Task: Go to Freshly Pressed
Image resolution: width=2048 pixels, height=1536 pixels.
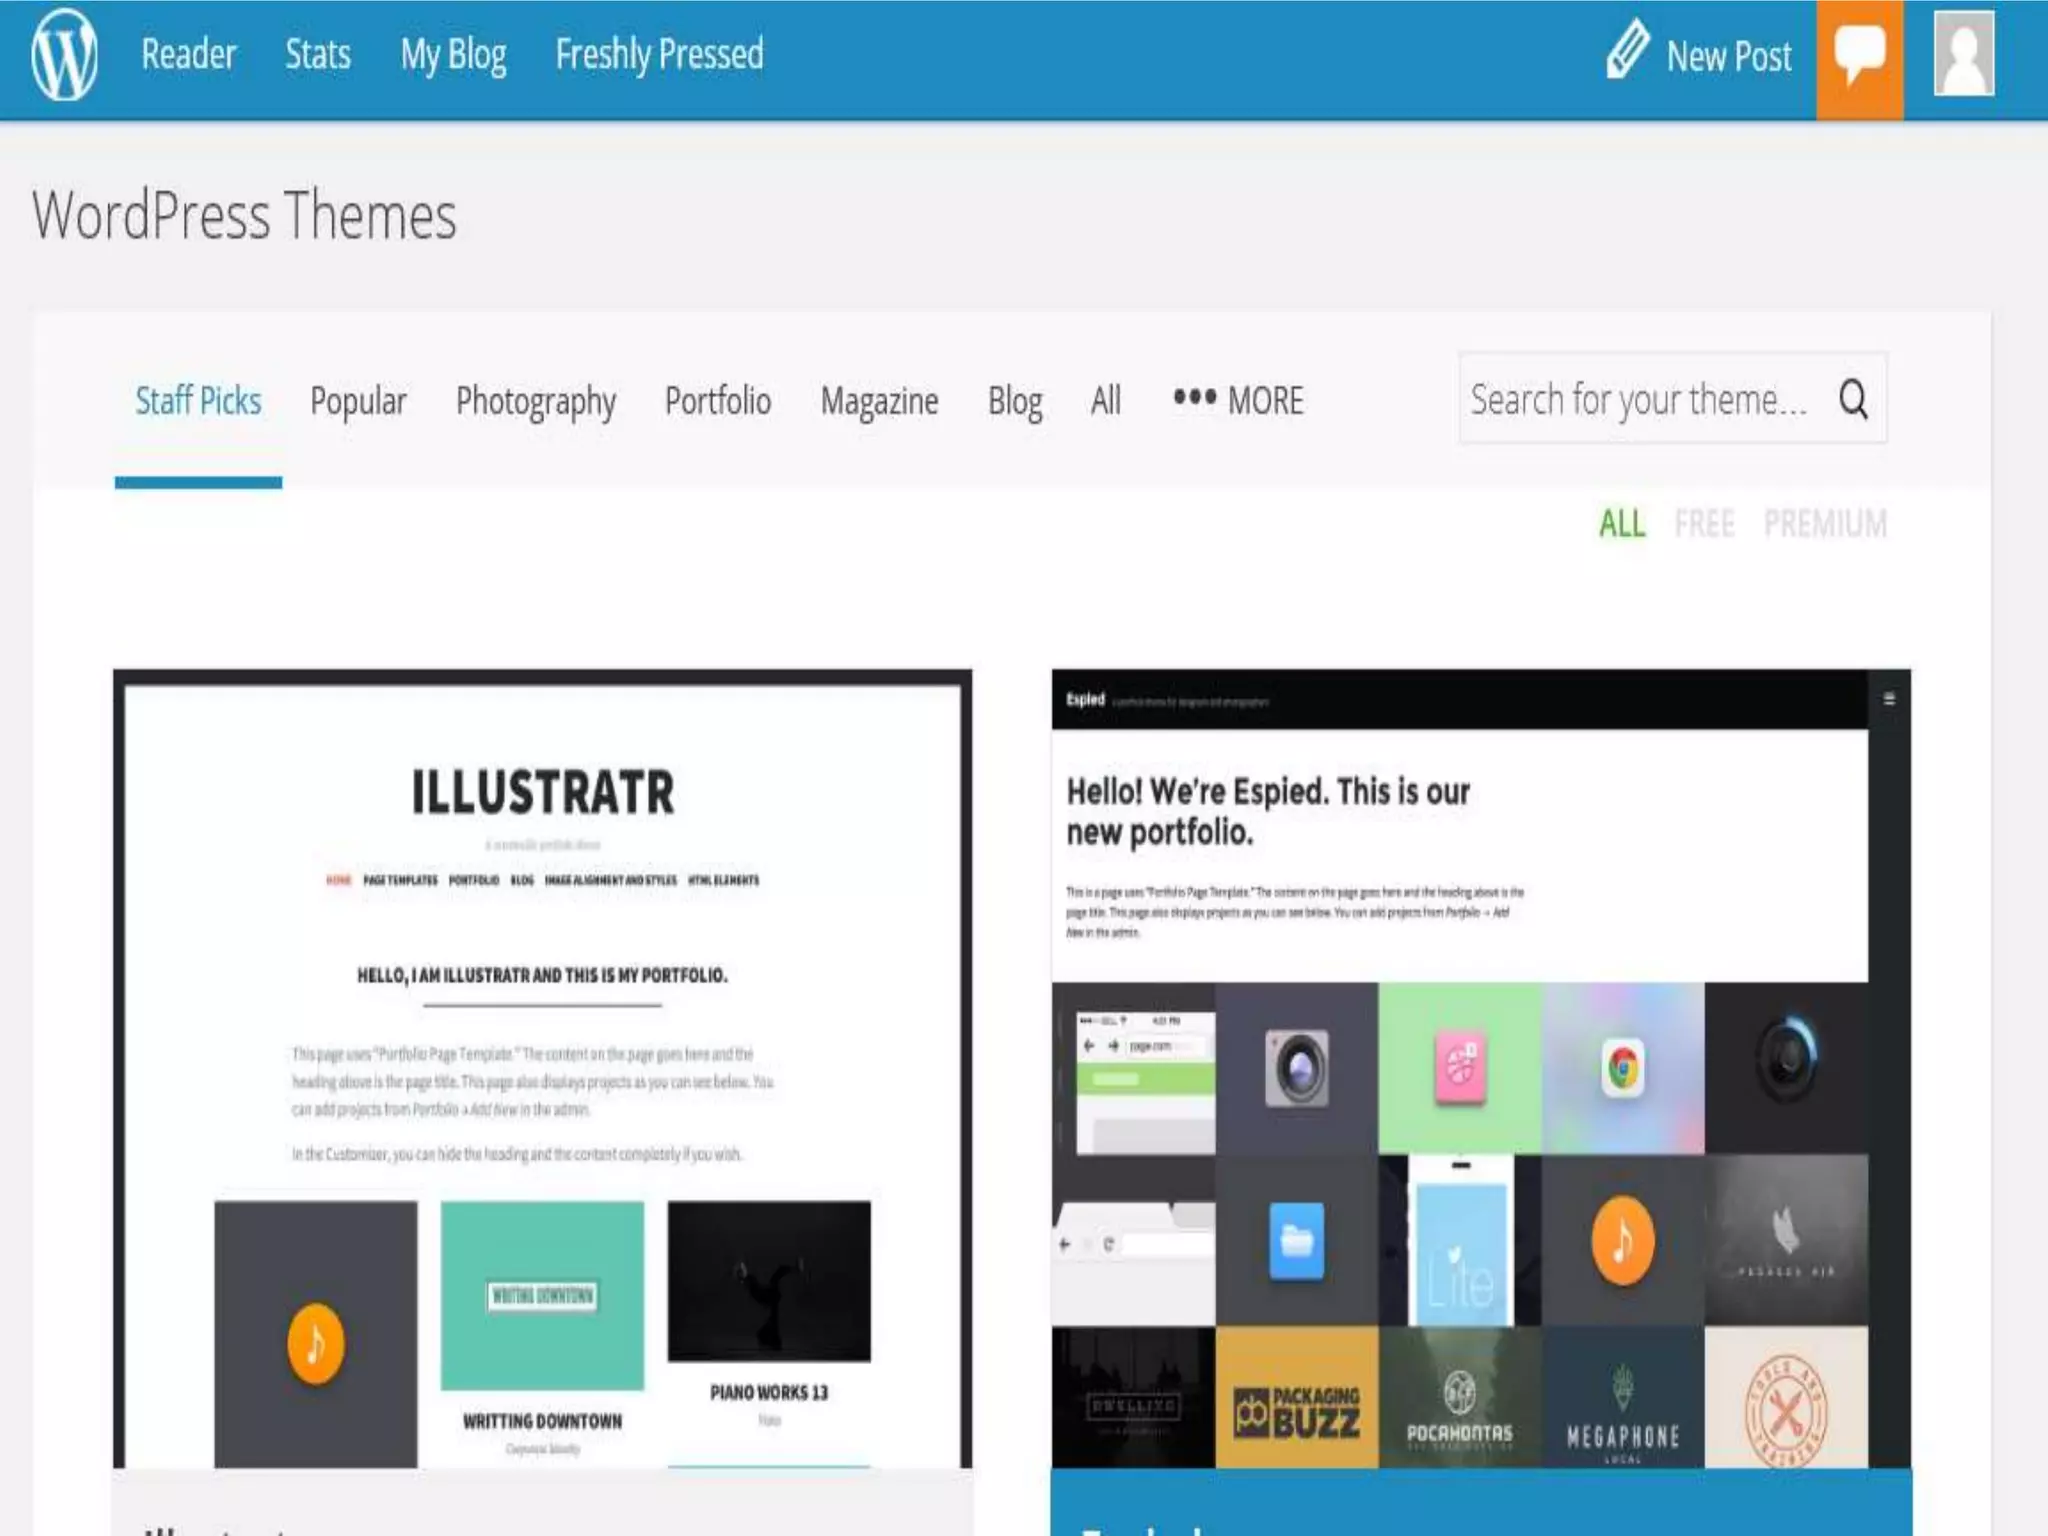Action: [x=659, y=54]
